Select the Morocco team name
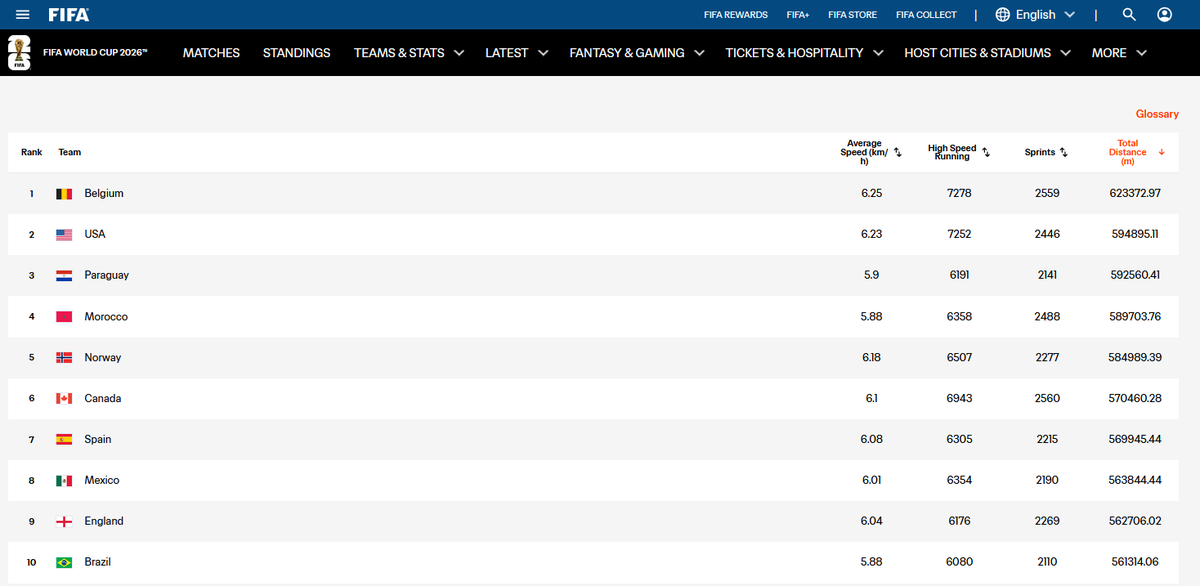The image size is (1200, 586). (x=106, y=316)
